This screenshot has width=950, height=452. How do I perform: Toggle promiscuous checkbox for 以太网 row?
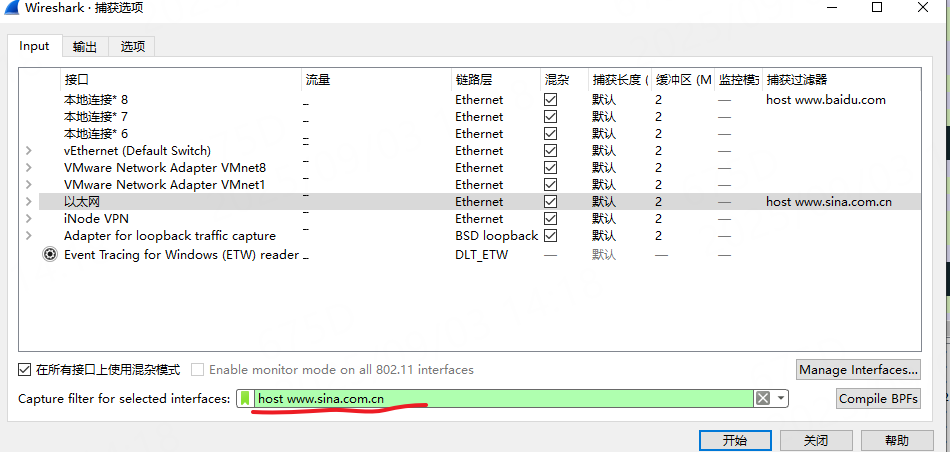pos(551,201)
